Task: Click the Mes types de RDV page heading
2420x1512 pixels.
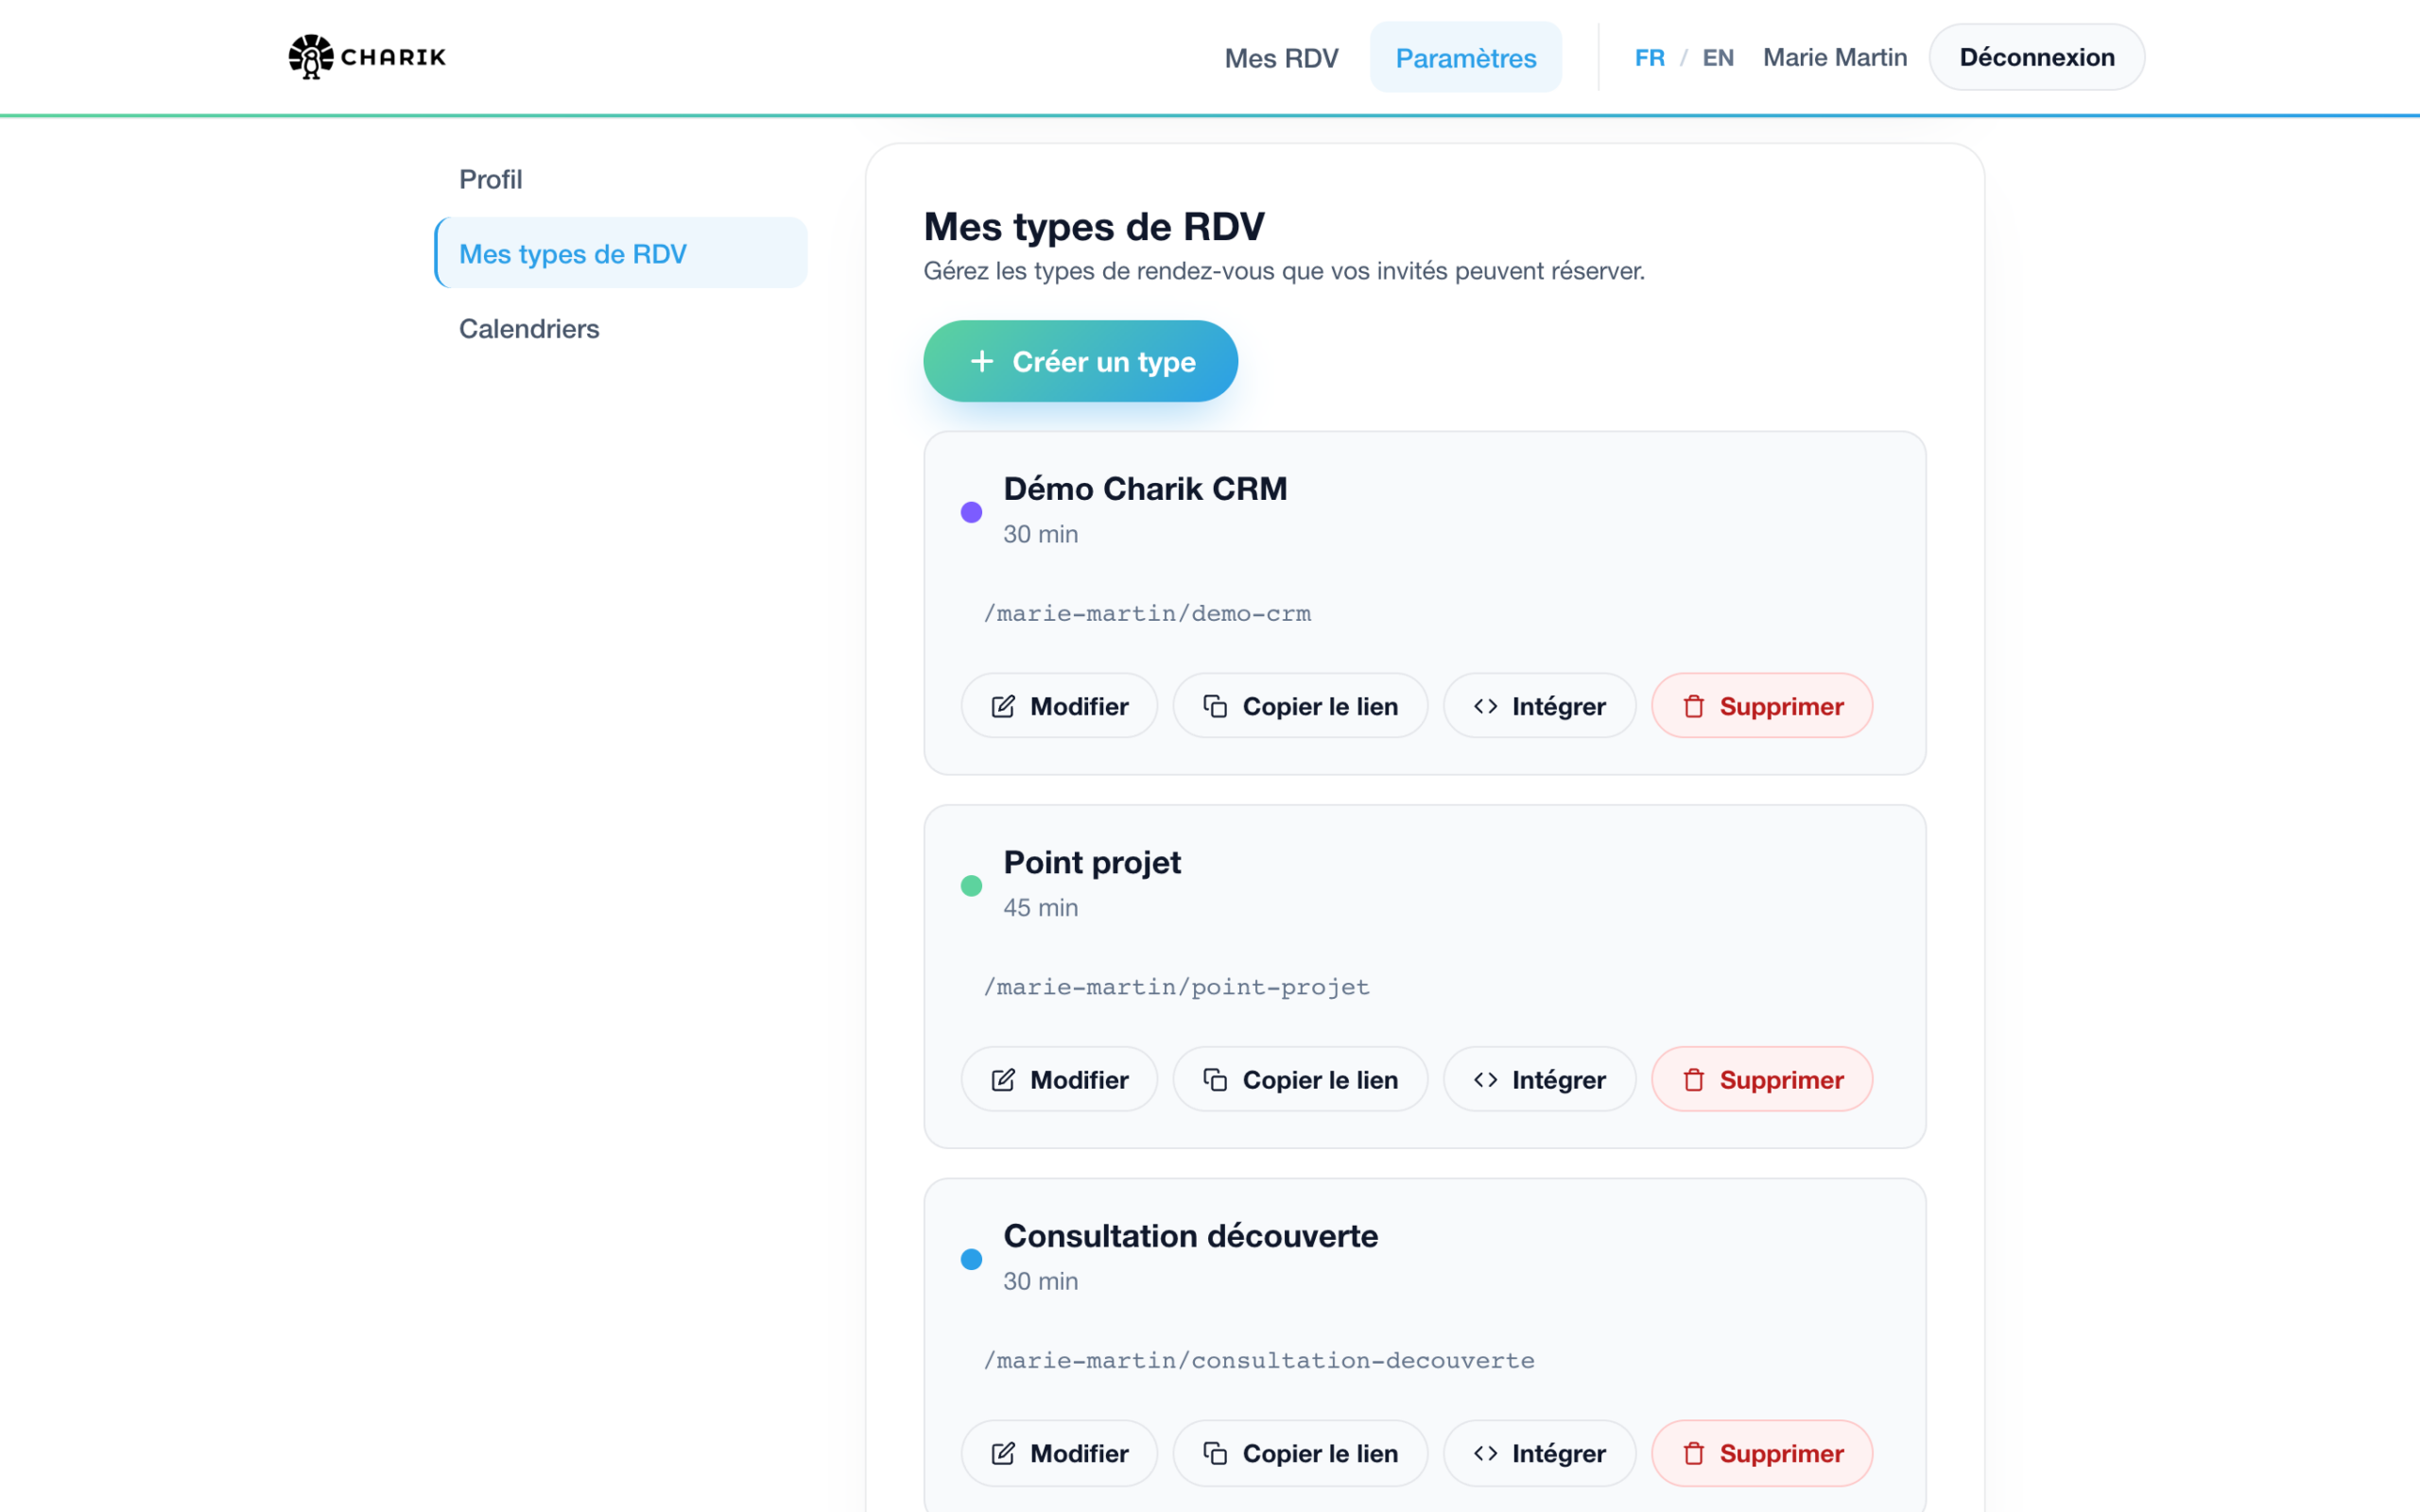Action: (1094, 227)
